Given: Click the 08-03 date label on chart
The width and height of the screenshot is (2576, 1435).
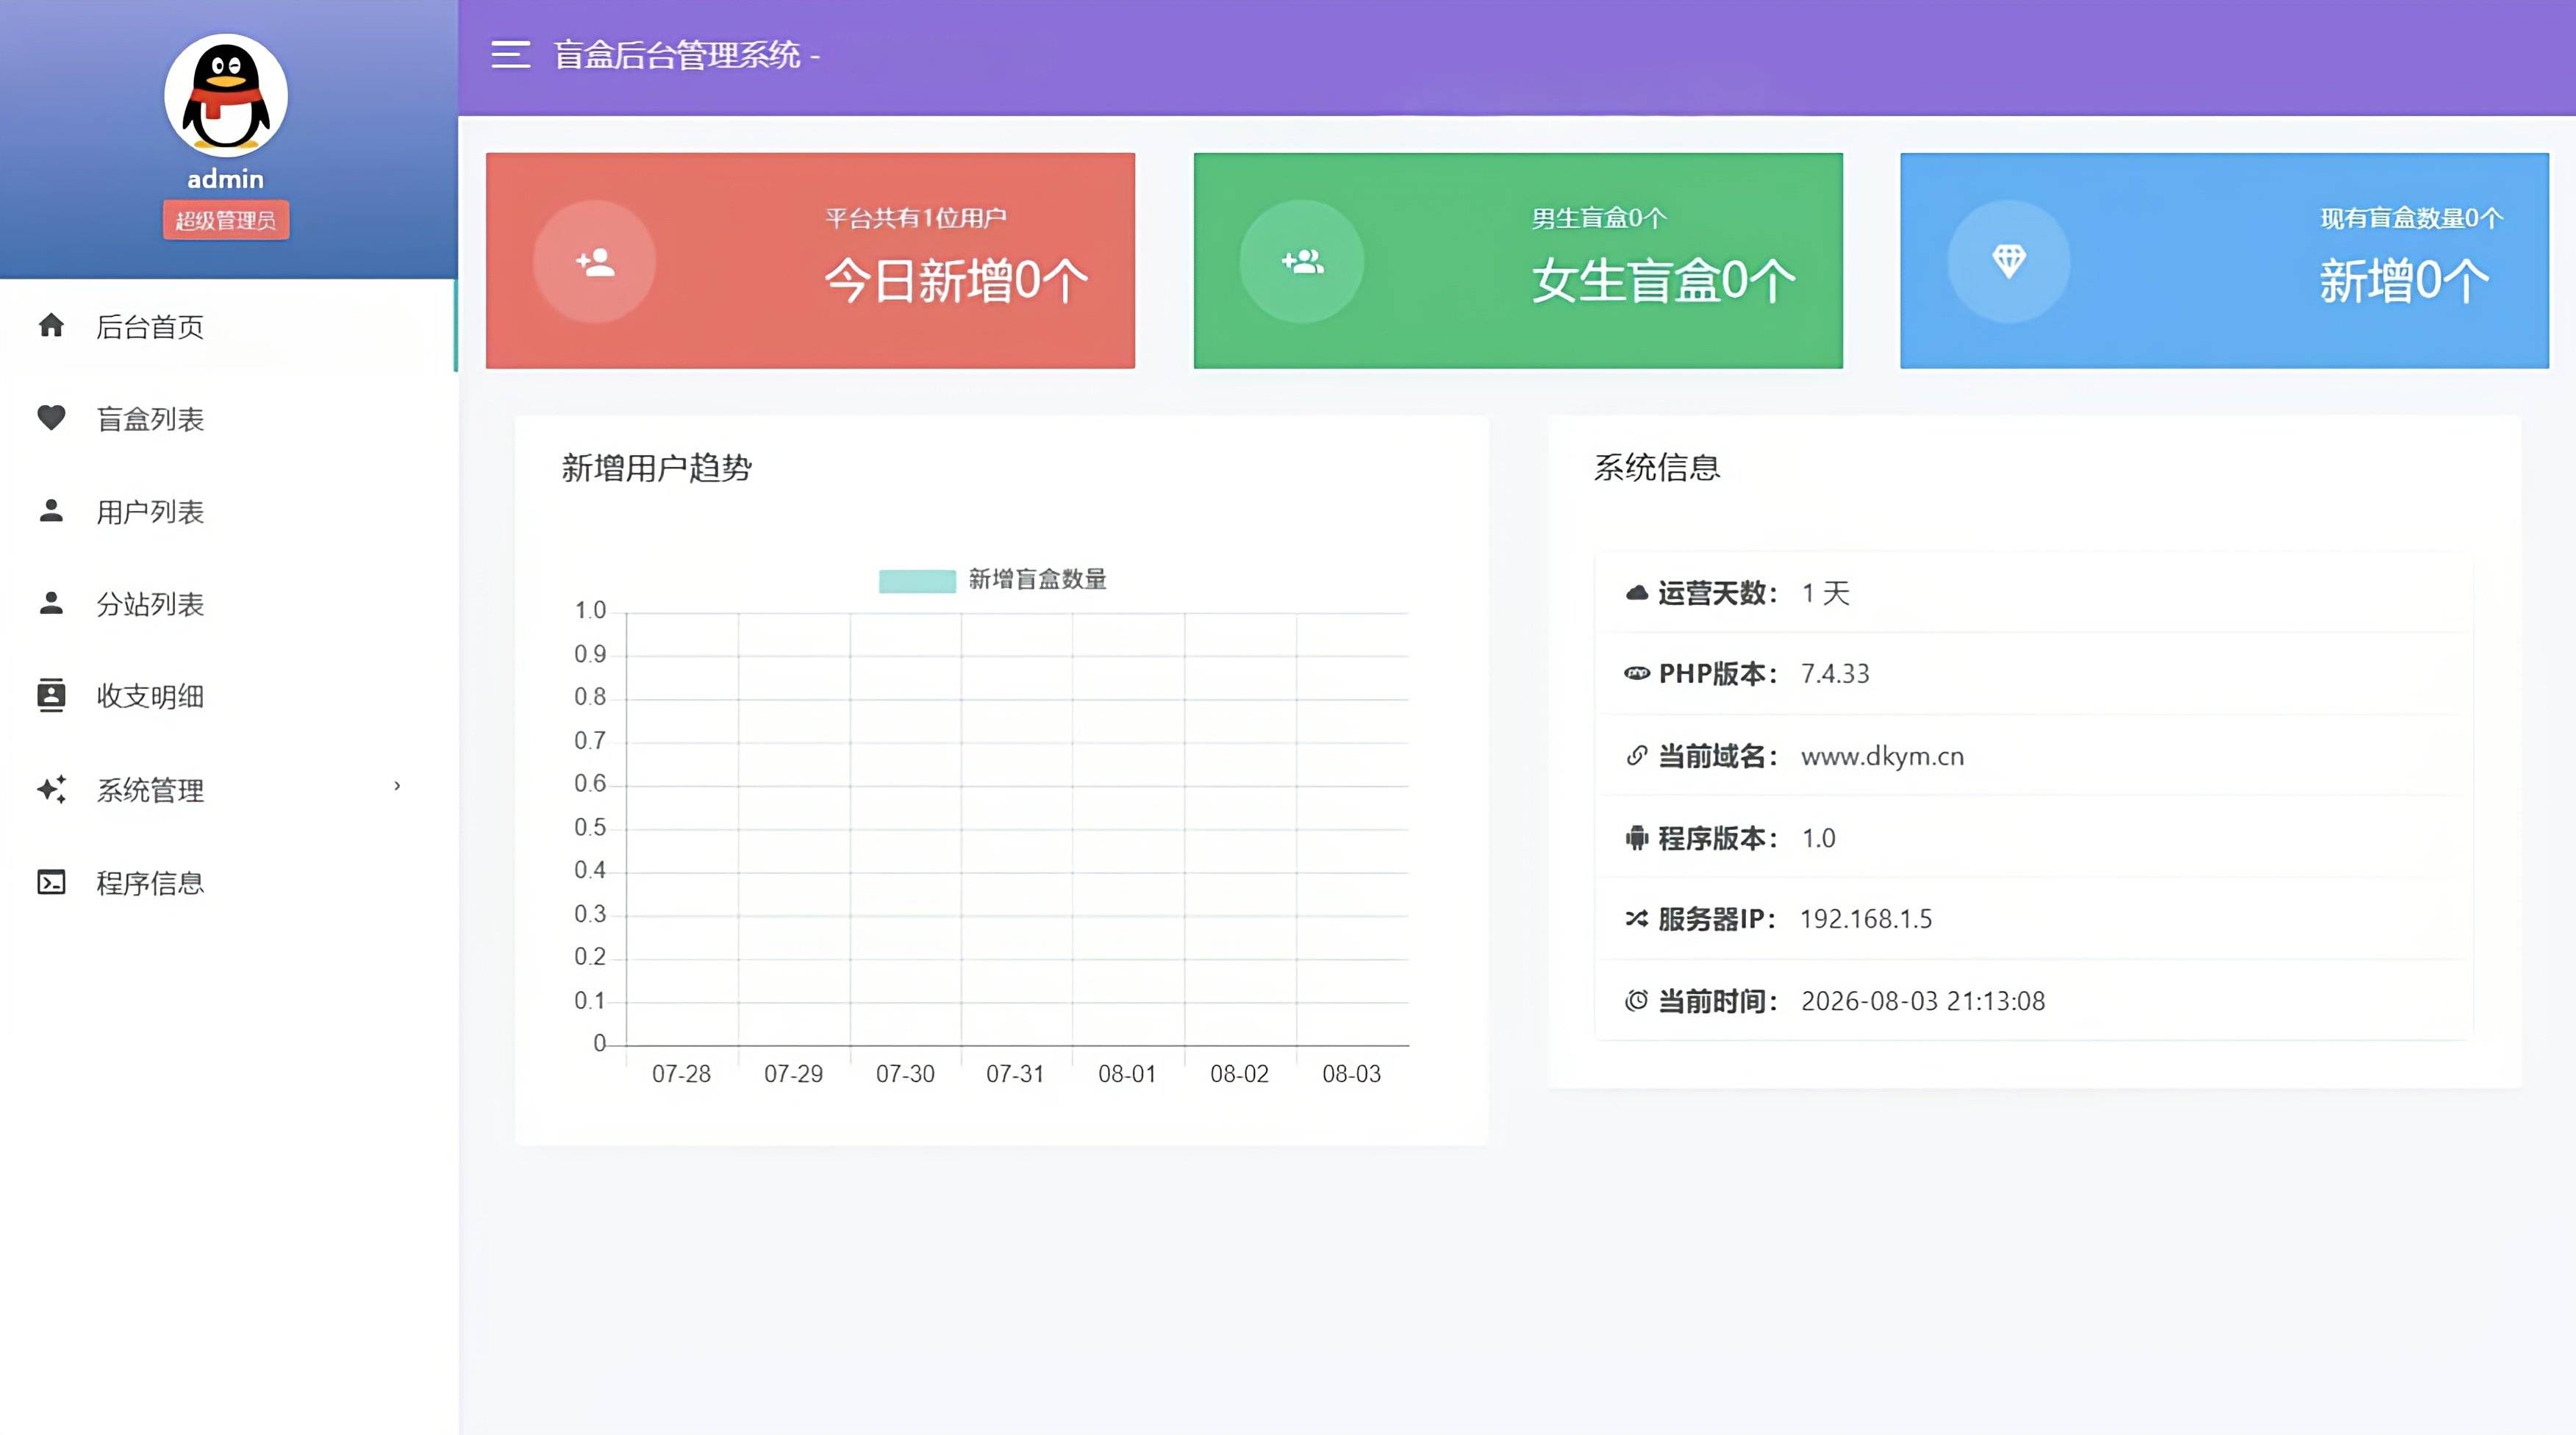Looking at the screenshot, I should tap(1351, 1074).
